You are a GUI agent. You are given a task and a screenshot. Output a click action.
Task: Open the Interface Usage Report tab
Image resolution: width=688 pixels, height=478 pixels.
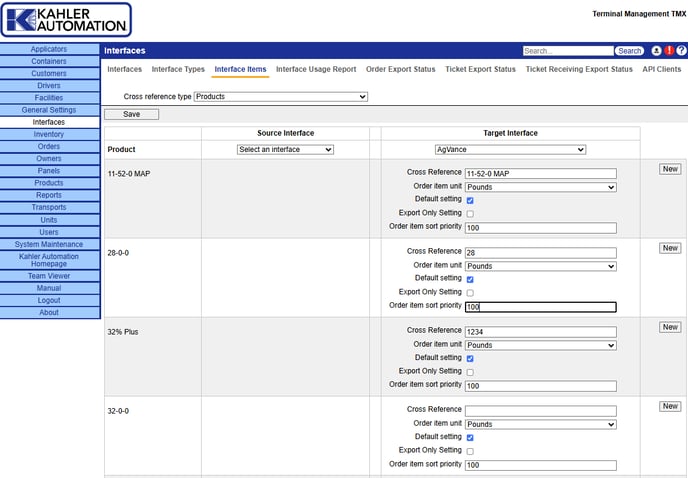[x=316, y=69]
